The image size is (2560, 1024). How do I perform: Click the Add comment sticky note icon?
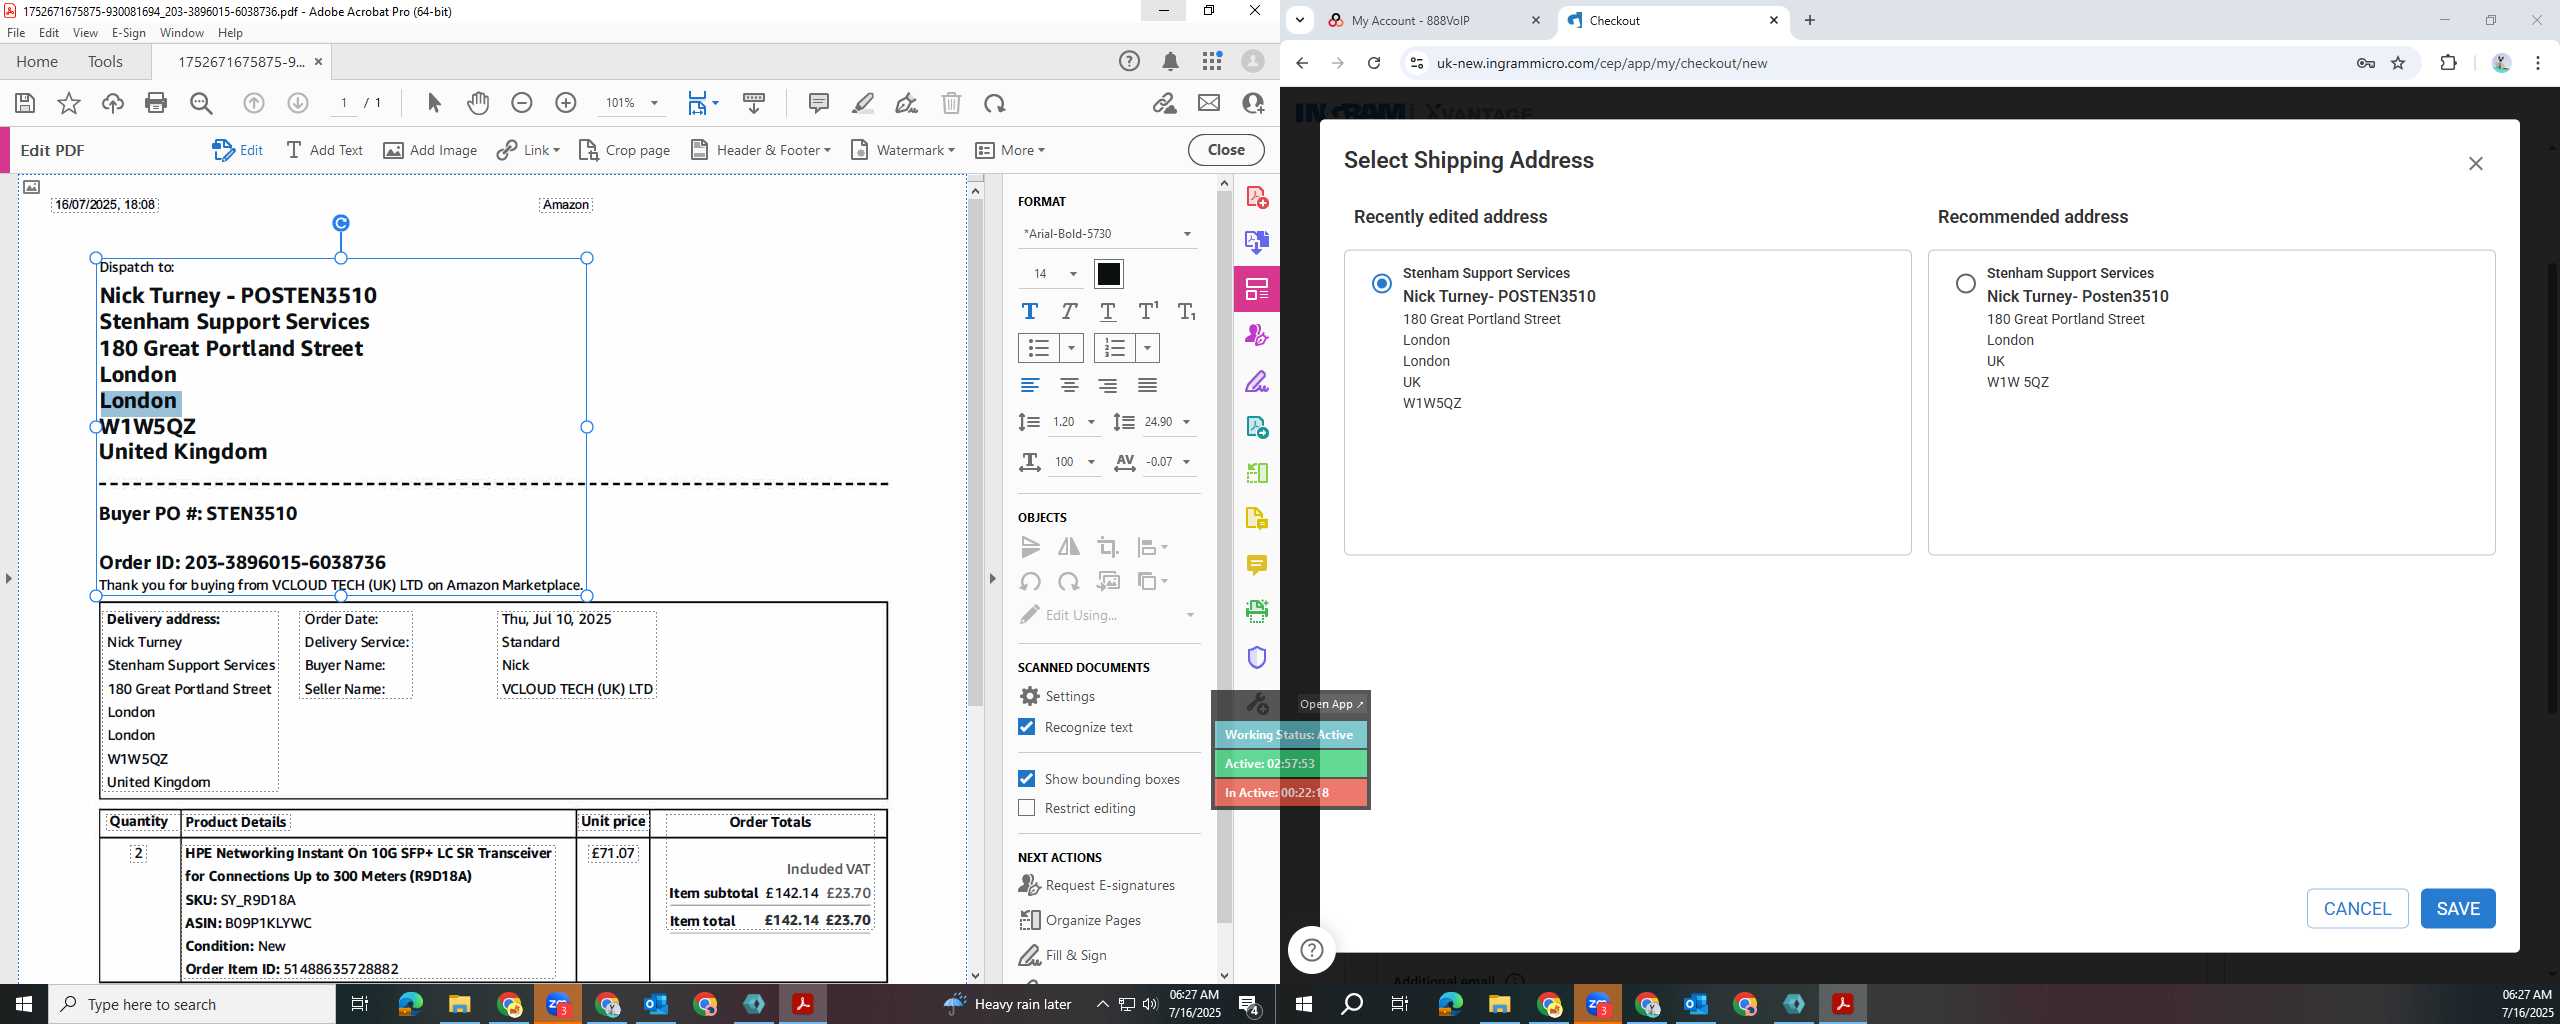pos(819,103)
